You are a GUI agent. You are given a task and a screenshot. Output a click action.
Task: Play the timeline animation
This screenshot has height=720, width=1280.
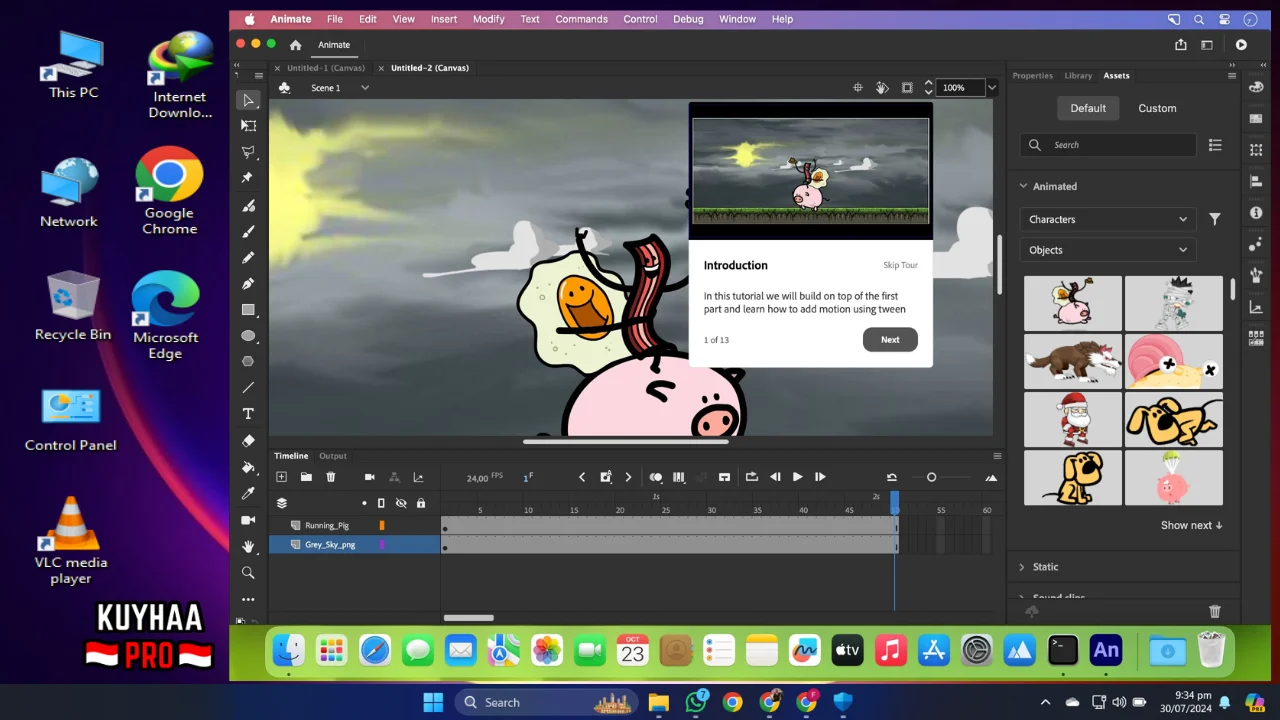point(797,477)
